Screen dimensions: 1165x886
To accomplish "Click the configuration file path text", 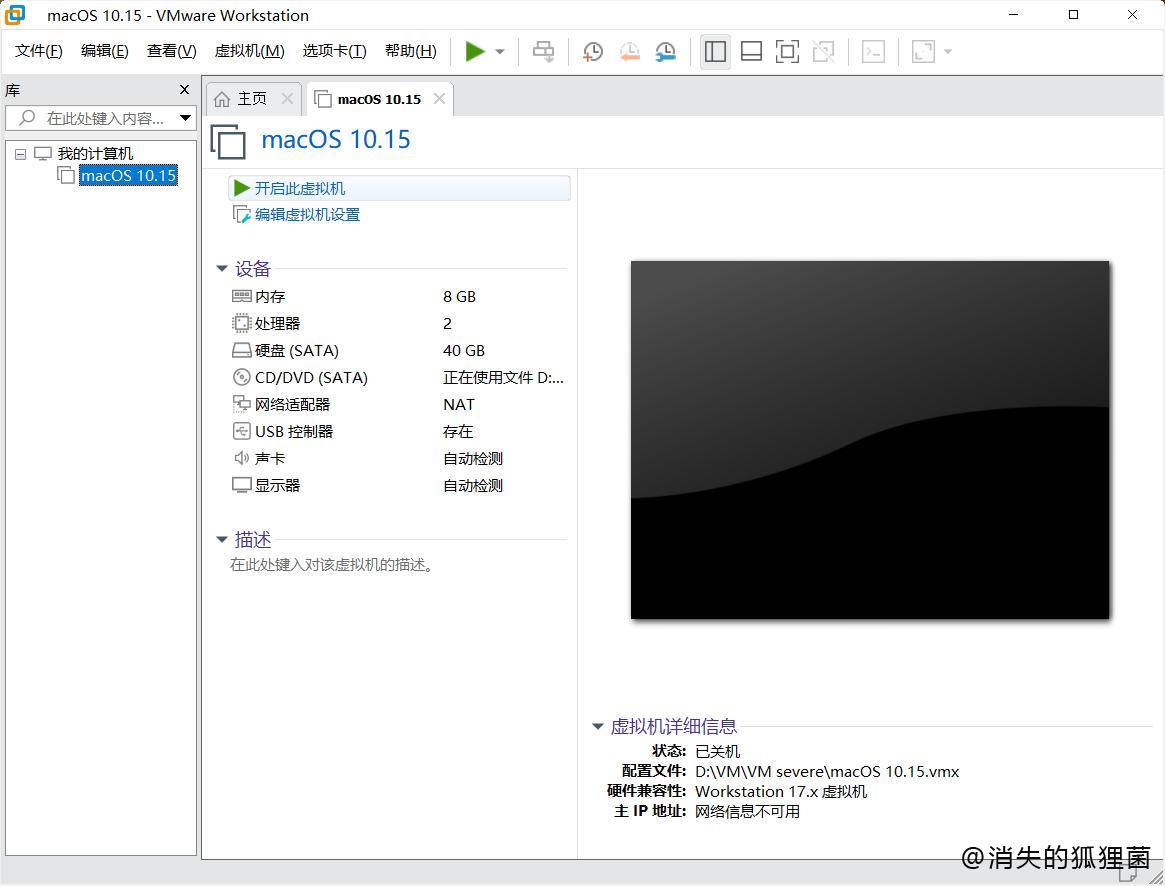I will point(827,772).
